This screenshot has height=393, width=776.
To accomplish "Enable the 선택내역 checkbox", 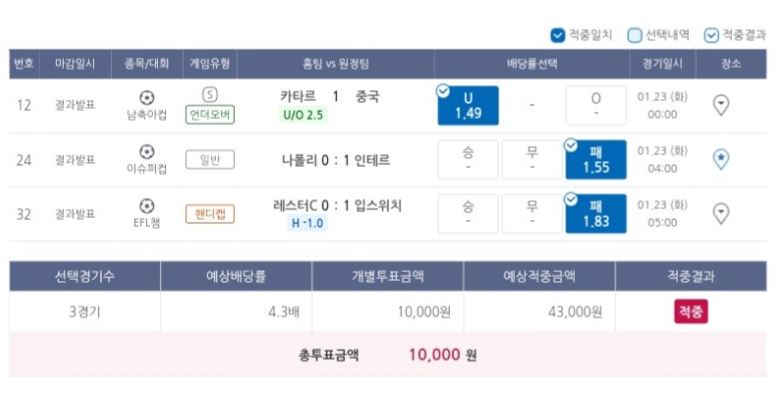I will click(x=634, y=36).
